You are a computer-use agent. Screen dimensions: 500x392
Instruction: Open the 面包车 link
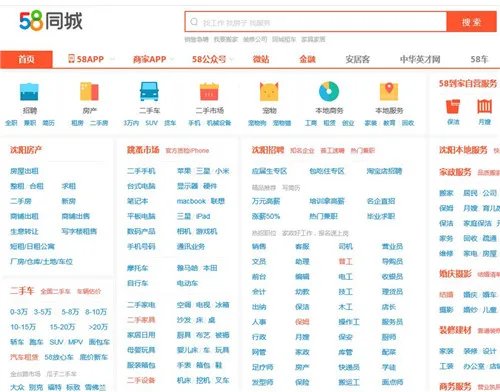(x=99, y=342)
